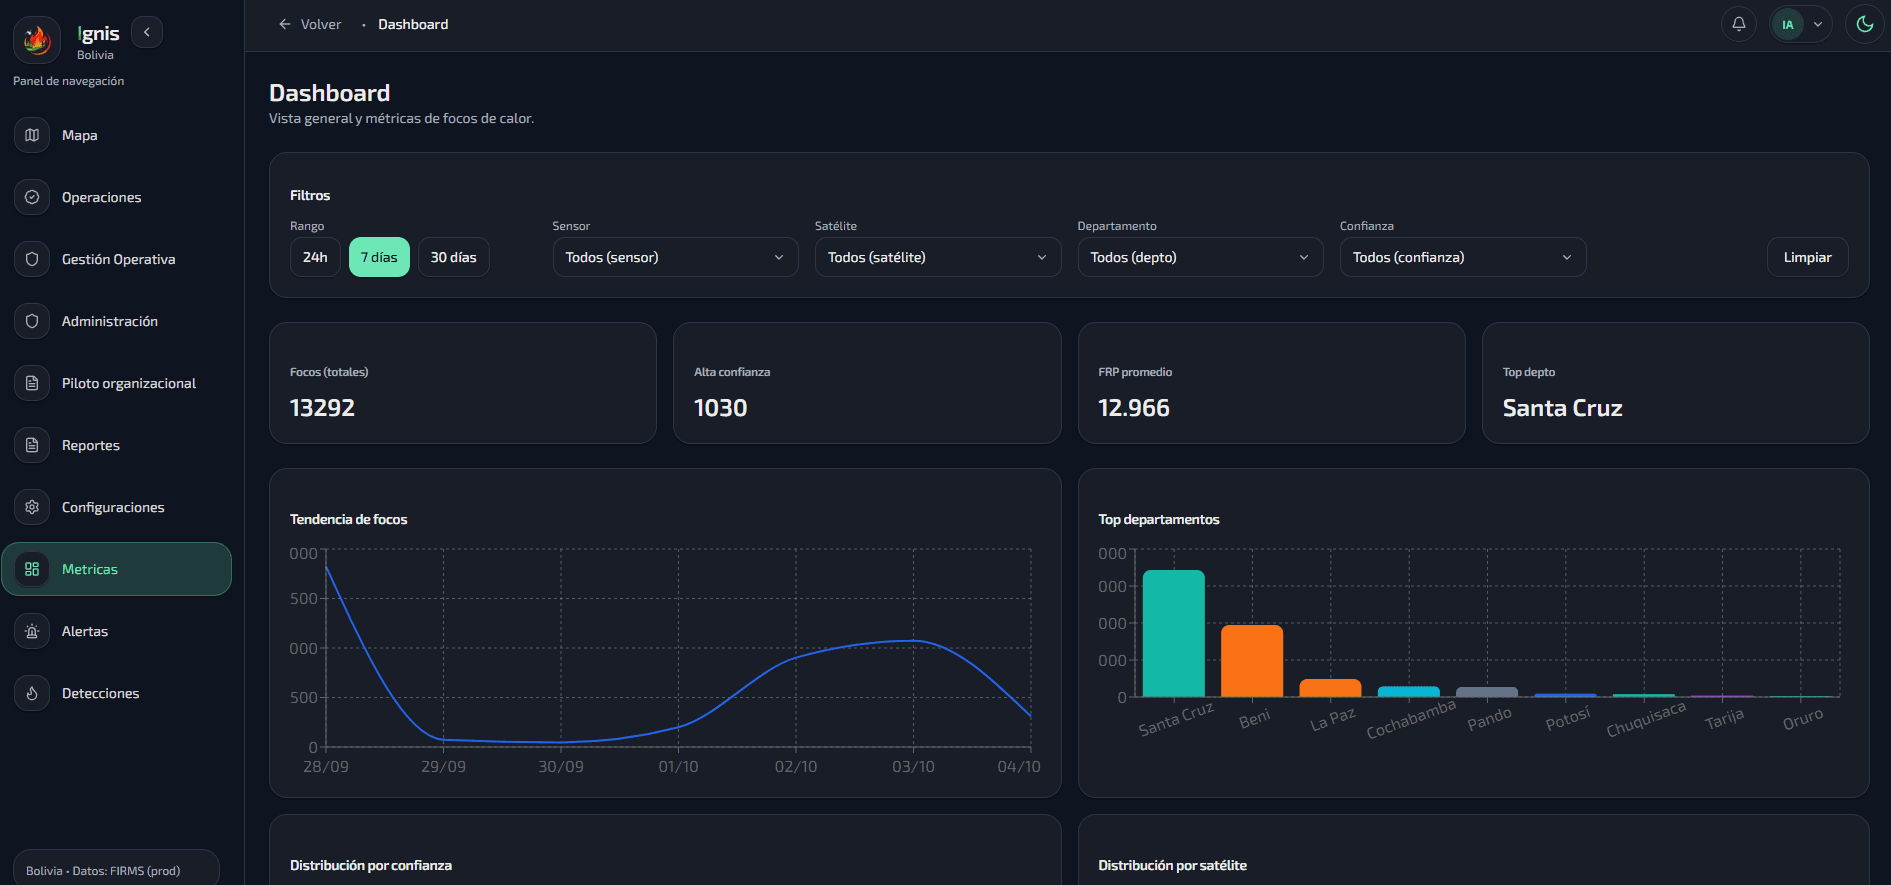Viewport: 1891px width, 885px height.
Task: Click the IA user avatar
Action: click(x=1788, y=25)
